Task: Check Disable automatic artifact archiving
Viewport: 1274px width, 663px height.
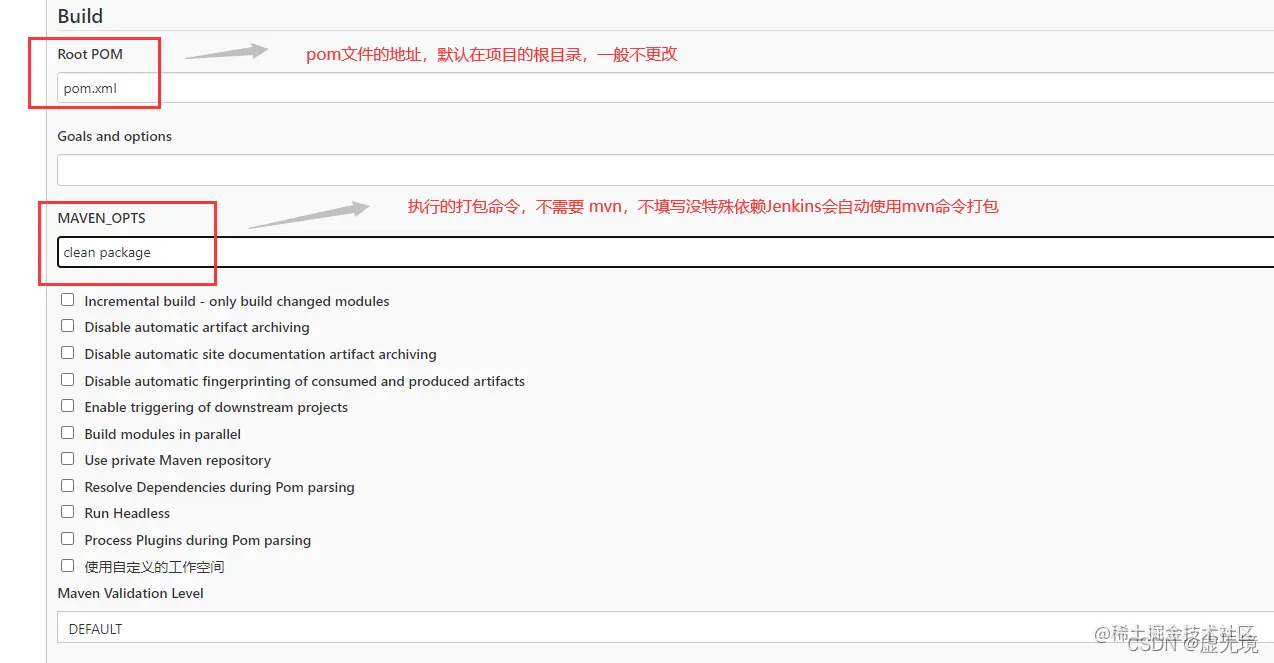Action: 68,326
